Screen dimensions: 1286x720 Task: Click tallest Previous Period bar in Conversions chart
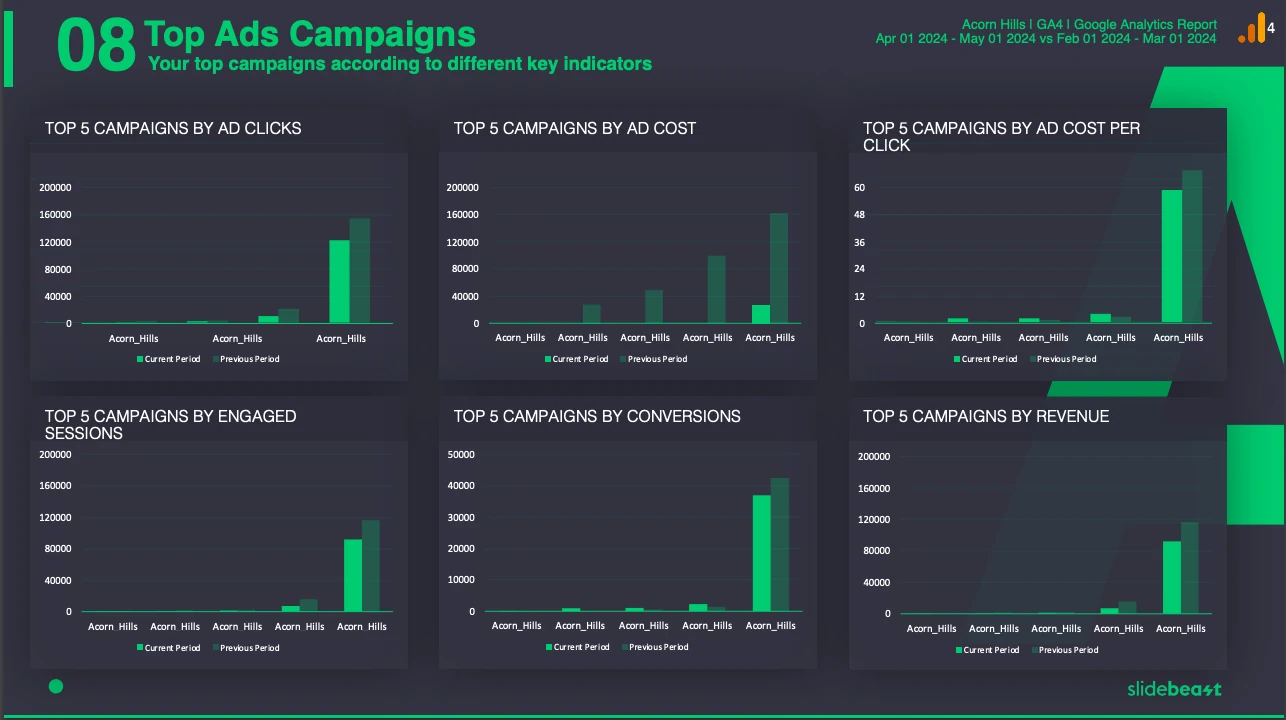coord(780,545)
